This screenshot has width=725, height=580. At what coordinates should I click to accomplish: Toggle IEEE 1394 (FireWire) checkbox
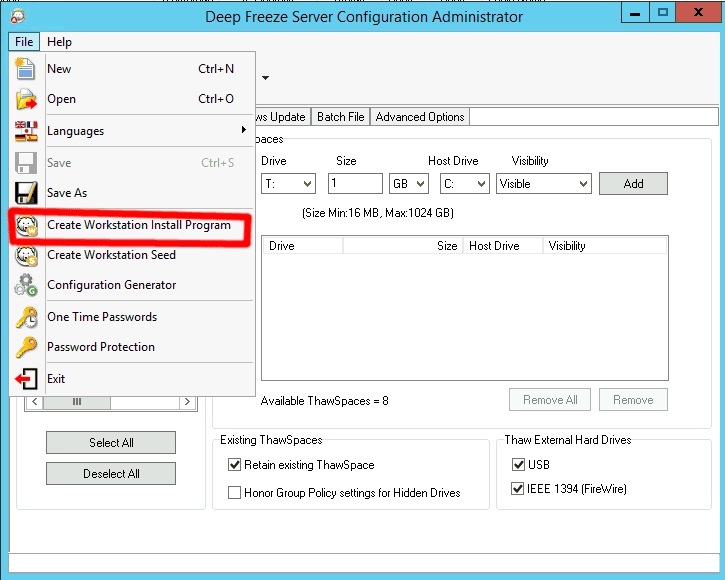pos(517,488)
